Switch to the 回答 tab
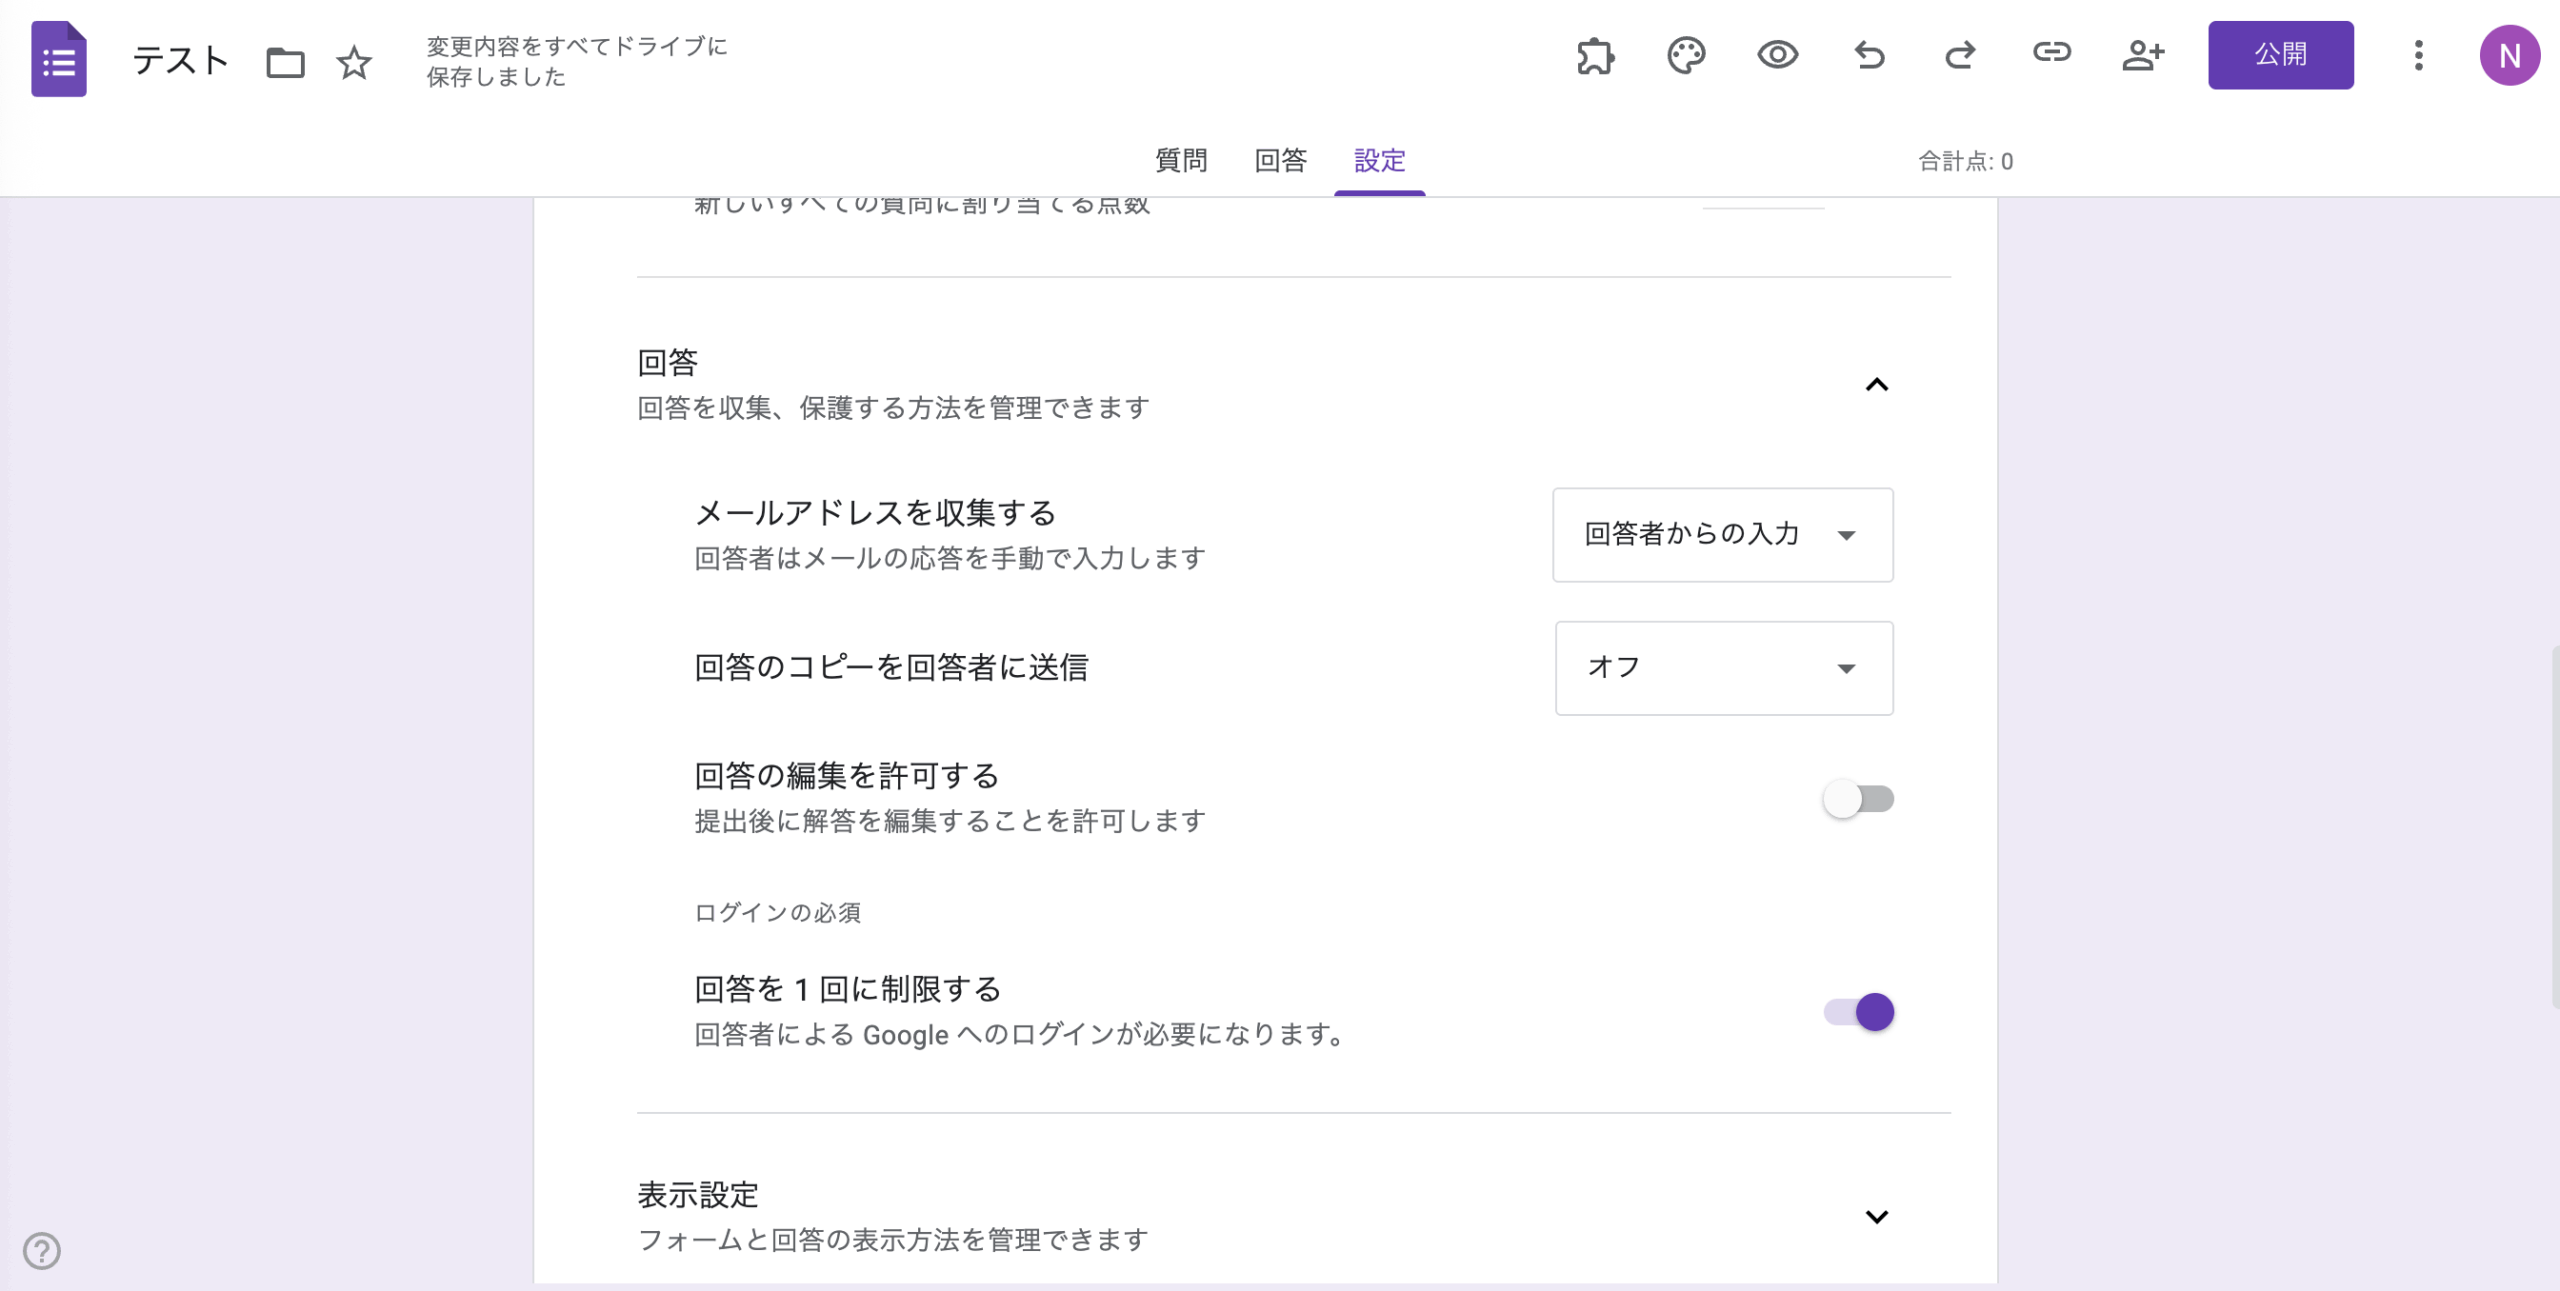Screen dimensions: 2560x1291 [1280, 161]
